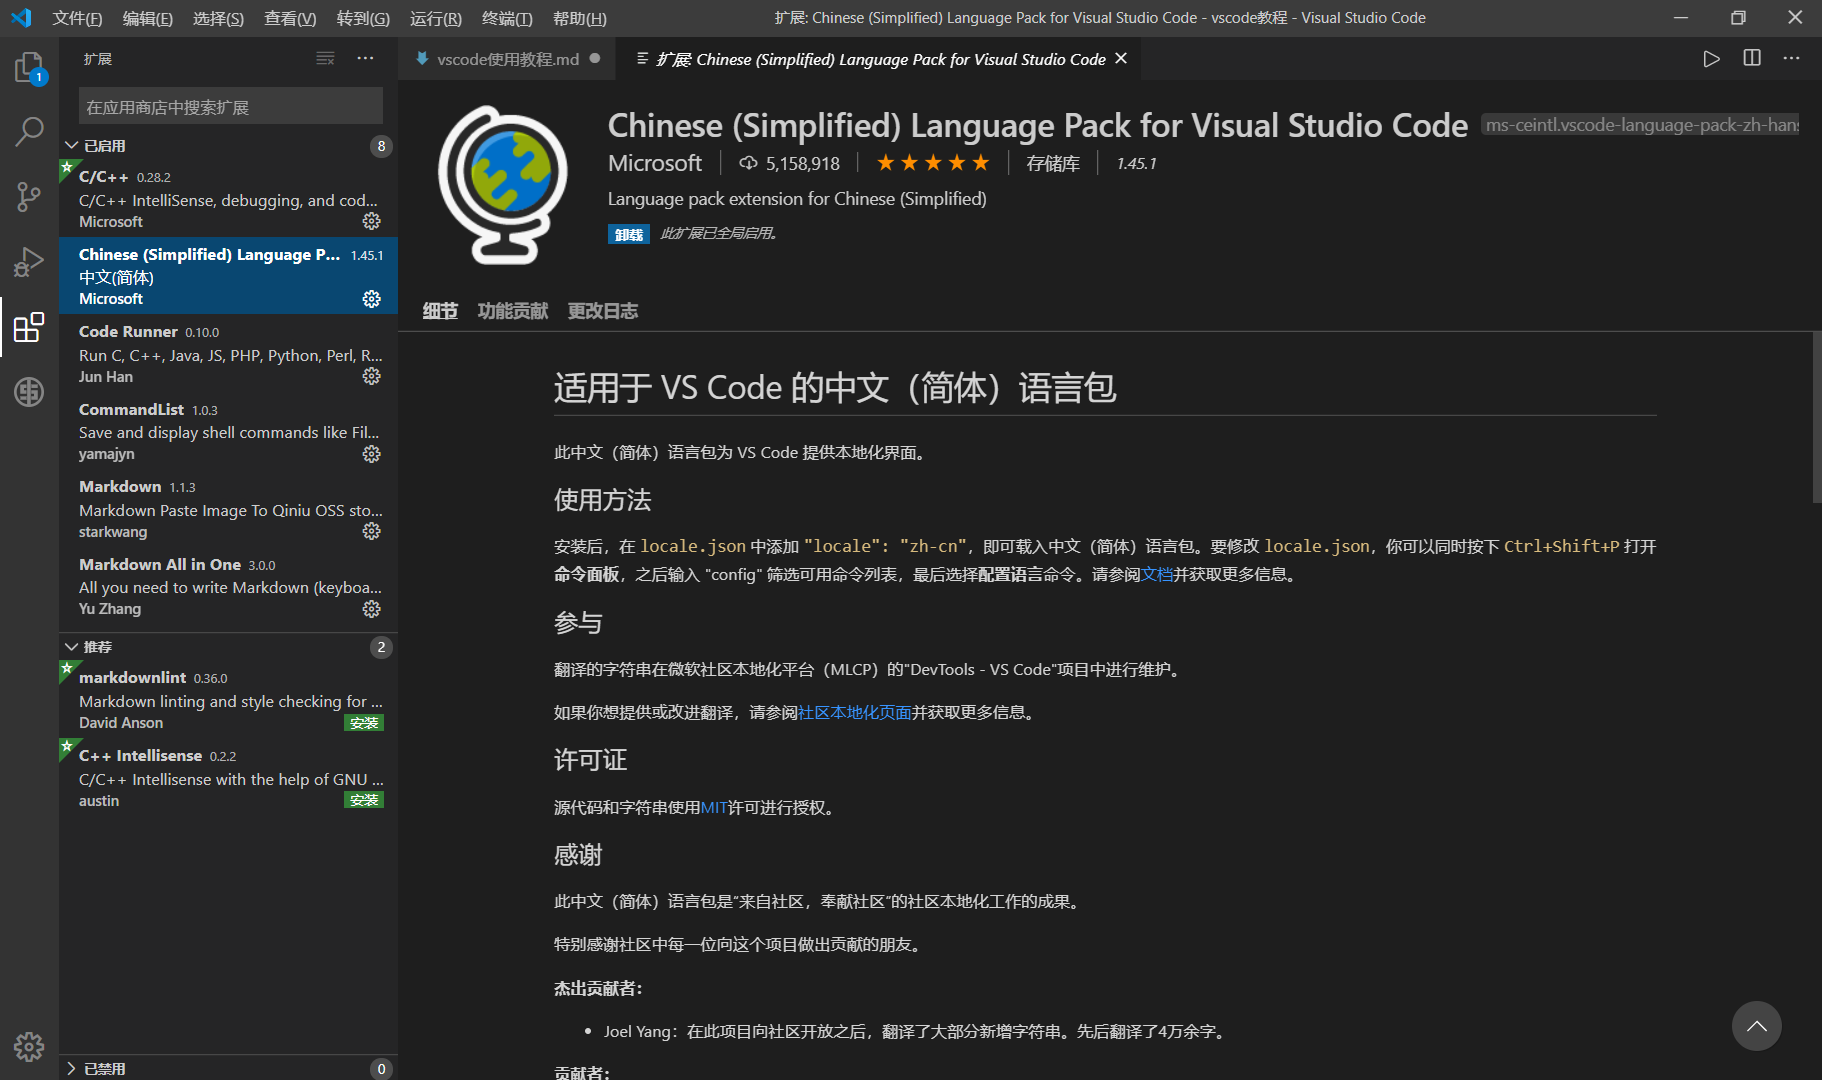This screenshot has width=1822, height=1080.
Task: Select markdownlint in recommended list
Action: [229, 699]
